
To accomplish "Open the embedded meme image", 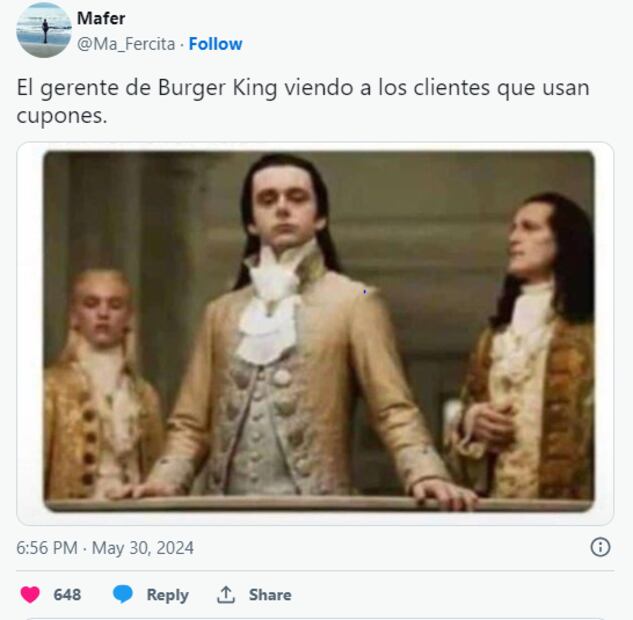I will pyautogui.click(x=319, y=331).
